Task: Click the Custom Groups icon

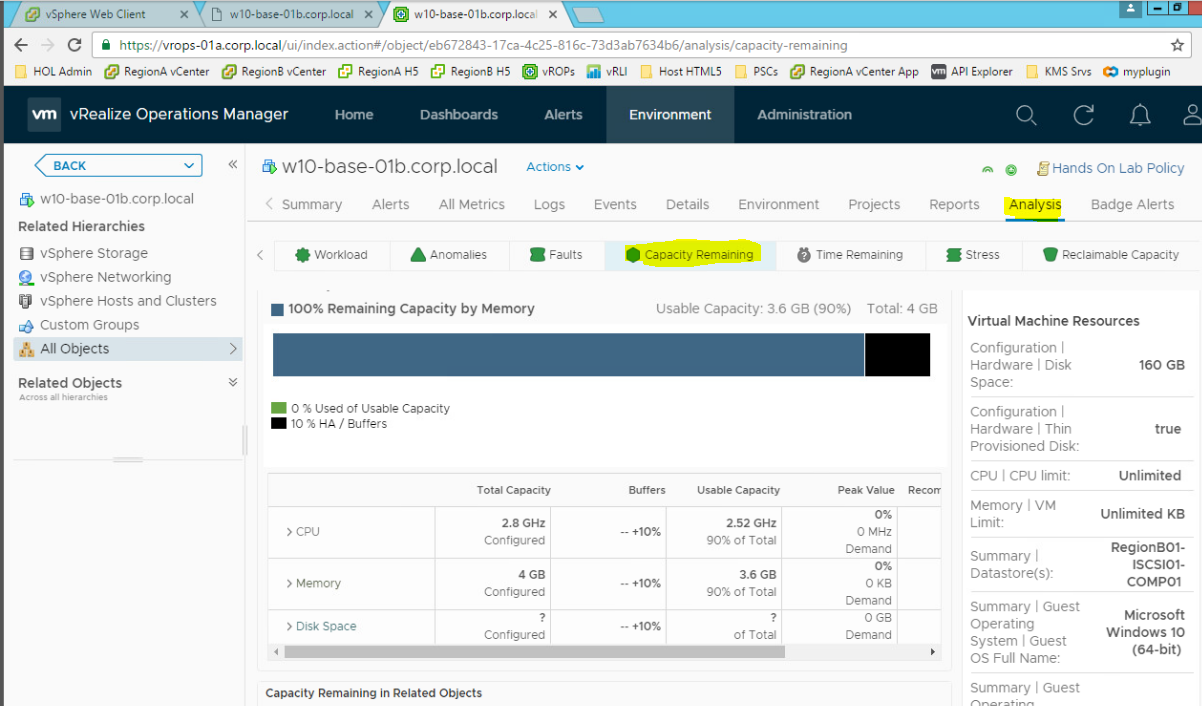Action: click(x=27, y=325)
